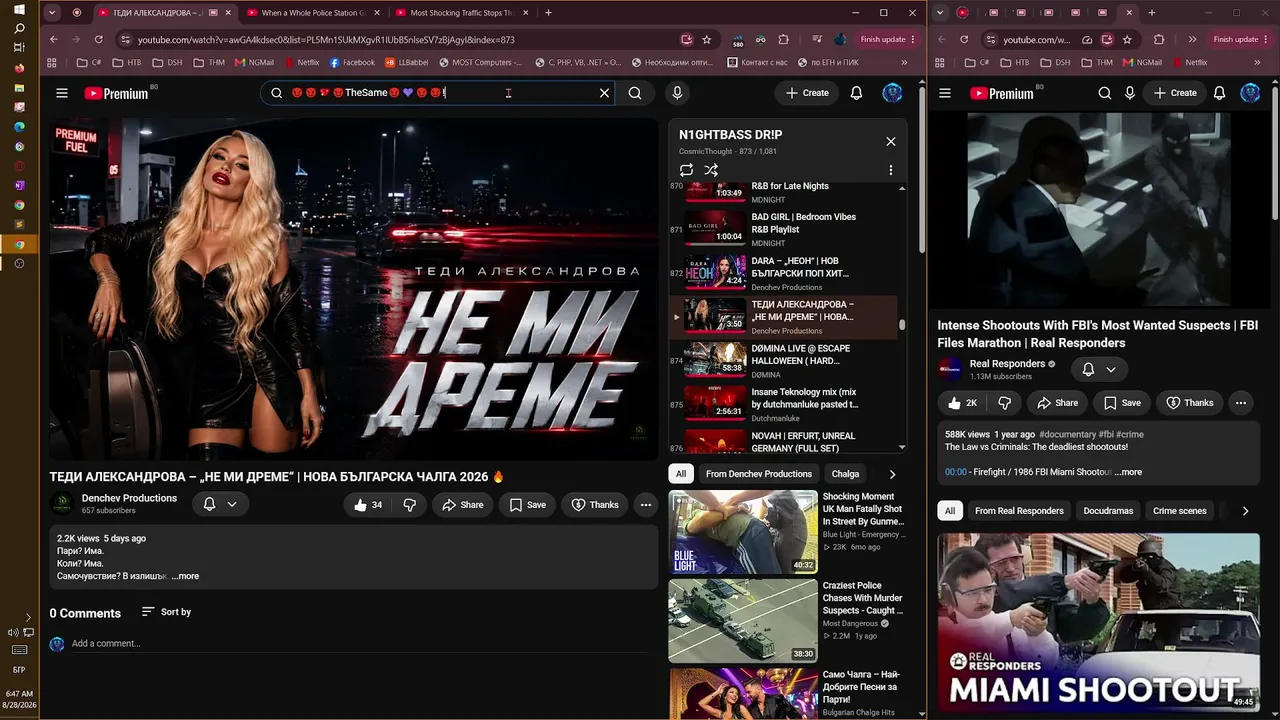This screenshot has height=720, width=1280.
Task: Close the N1GHTBASS DR!P playlist panel
Action: pyautogui.click(x=891, y=141)
